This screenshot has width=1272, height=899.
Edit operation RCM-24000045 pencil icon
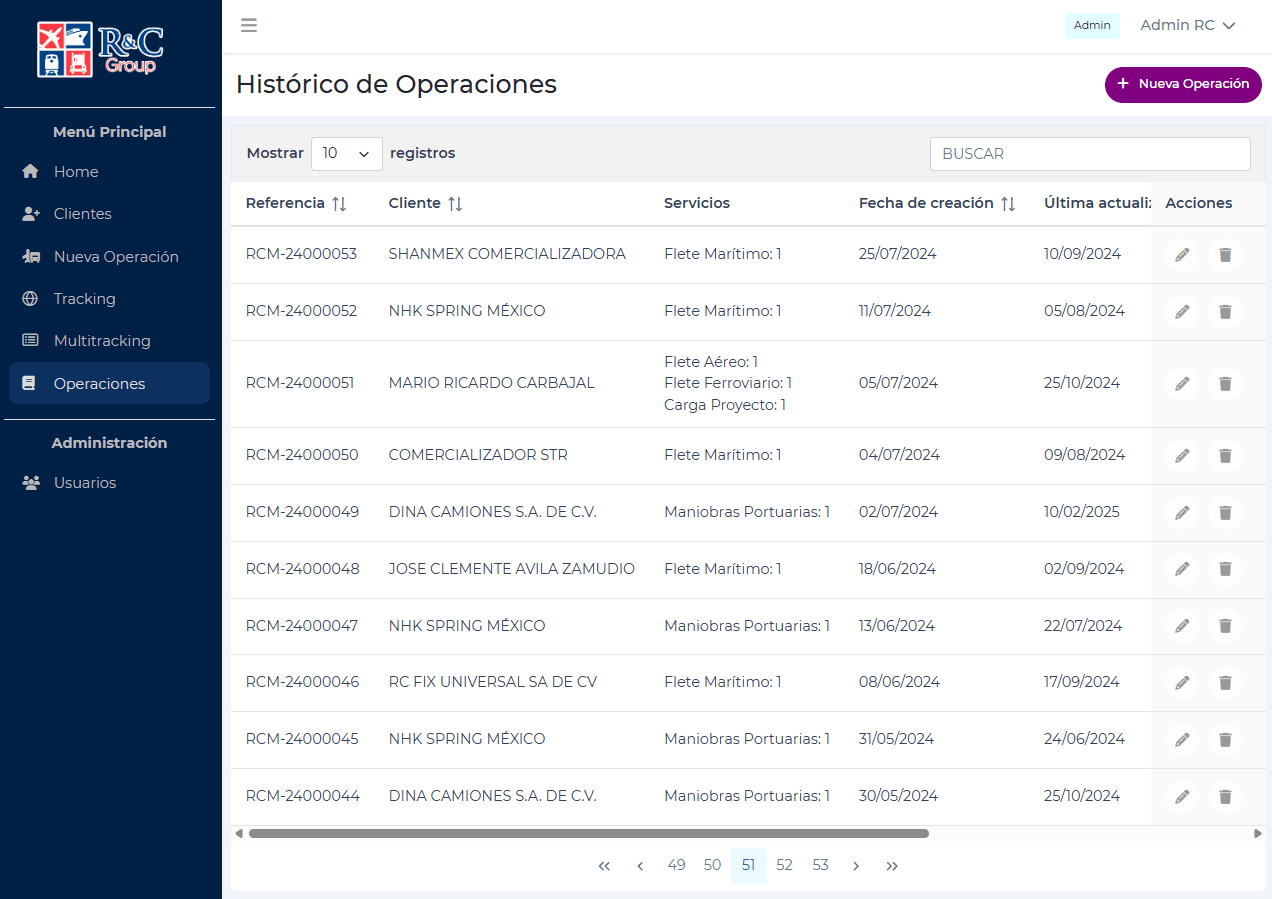1182,740
